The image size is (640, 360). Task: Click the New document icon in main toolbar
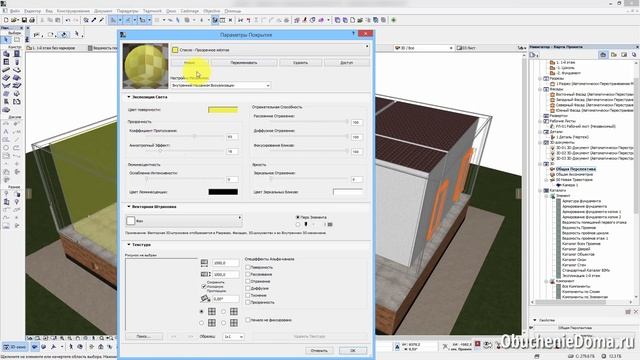click(x=6, y=20)
